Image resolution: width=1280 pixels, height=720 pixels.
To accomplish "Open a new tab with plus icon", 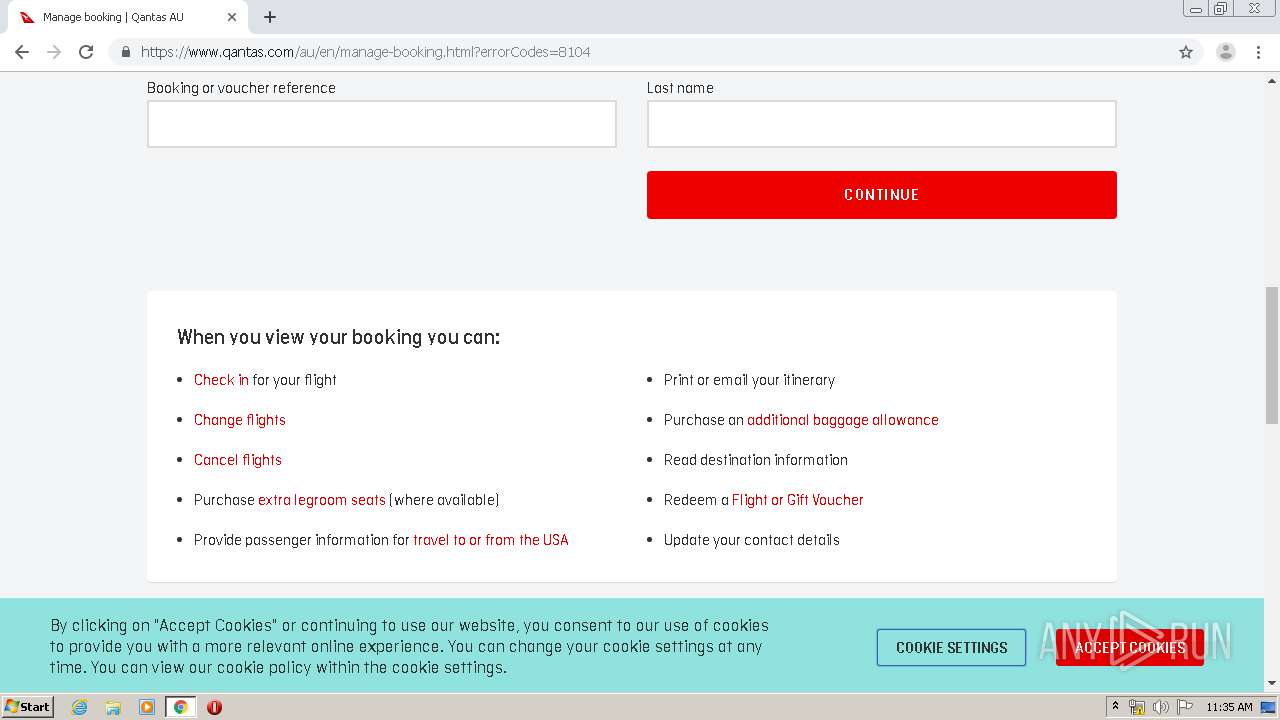I will [x=270, y=17].
